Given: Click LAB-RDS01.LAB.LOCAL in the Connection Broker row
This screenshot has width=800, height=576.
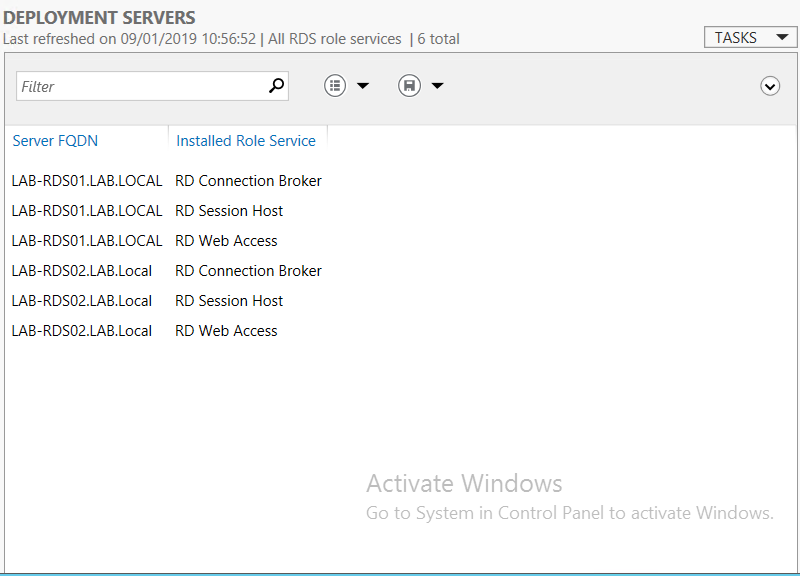Looking at the screenshot, I should point(86,181).
